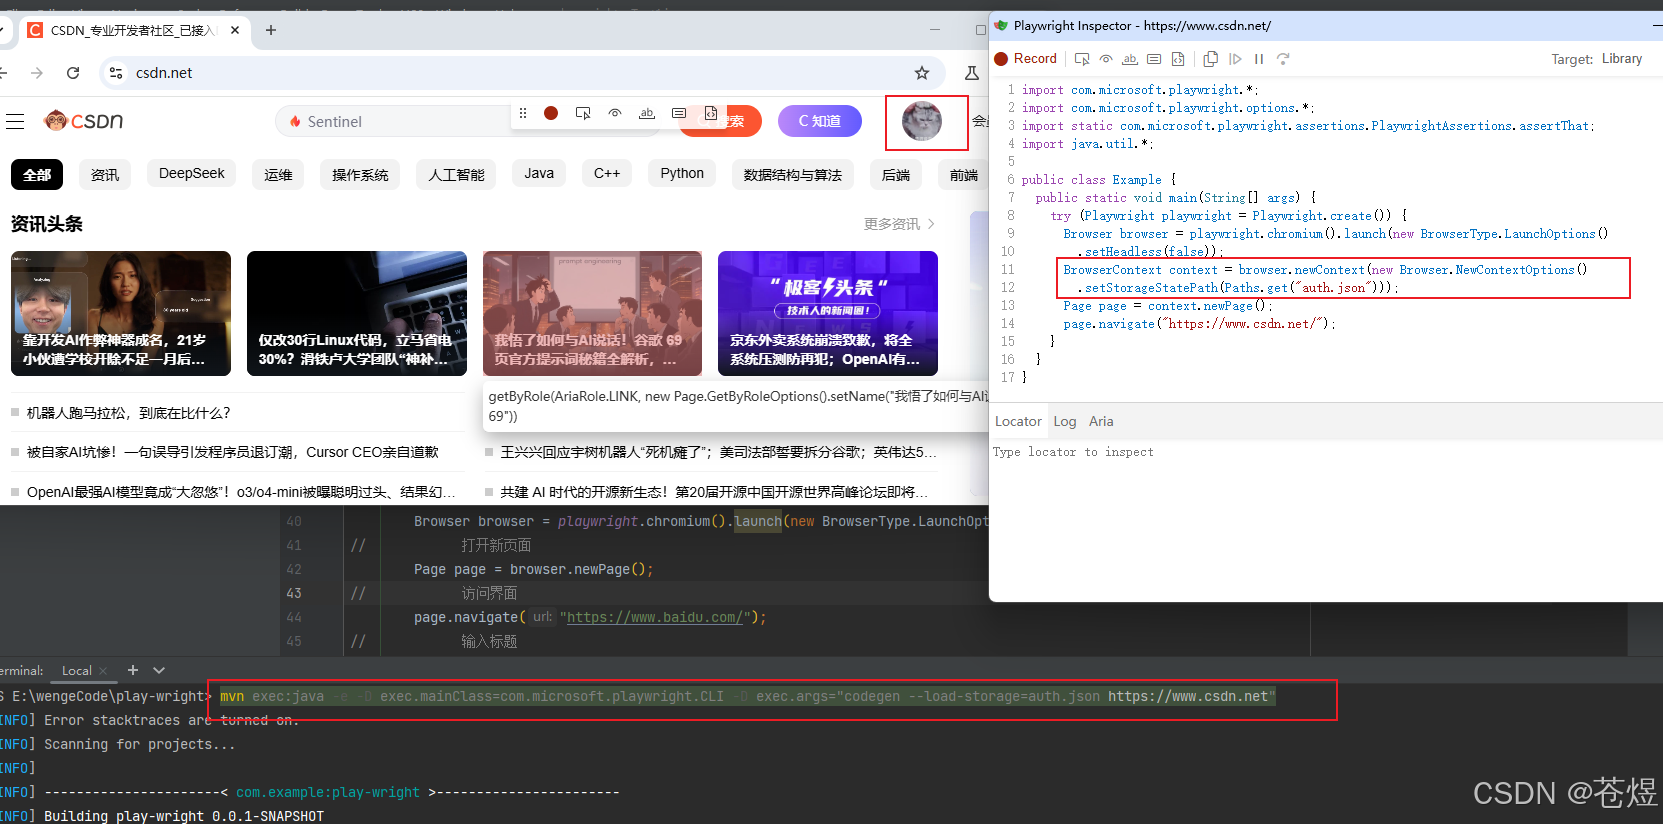Click Assert snapshot icon in Inspector toolbar
The image size is (1663, 824).
1178,59
